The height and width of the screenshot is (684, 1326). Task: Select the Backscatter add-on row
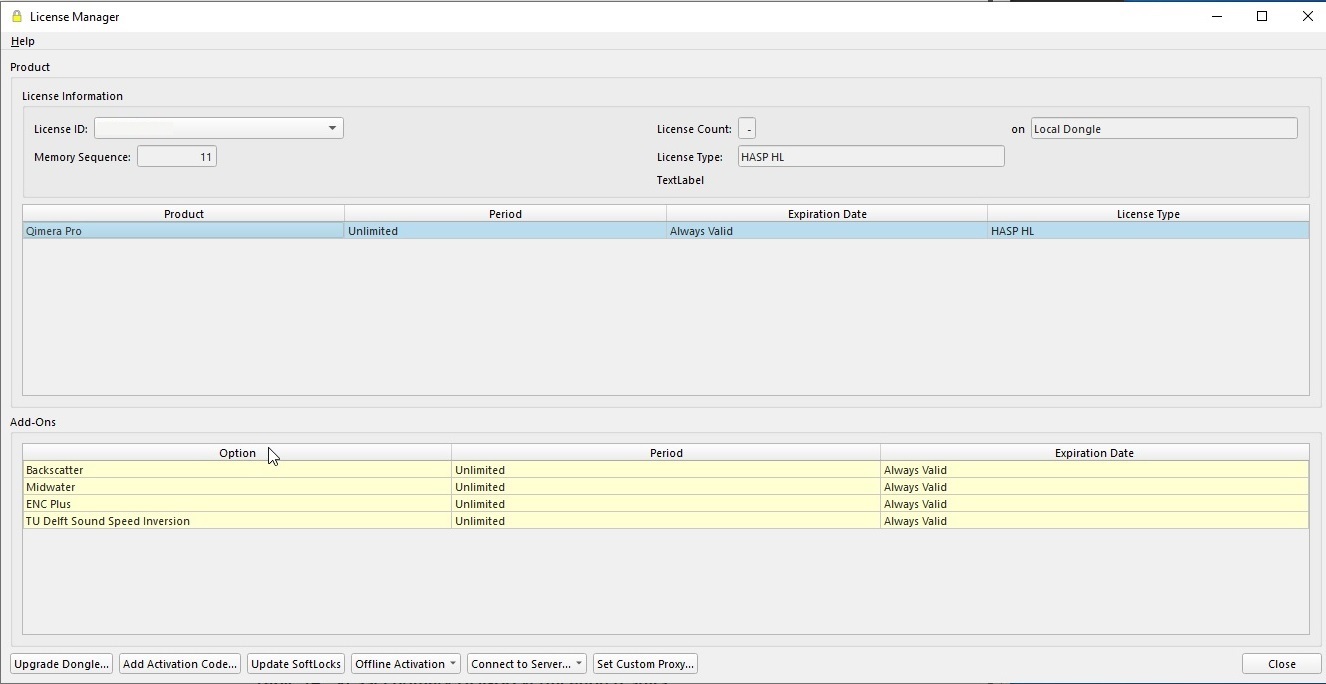coord(236,470)
